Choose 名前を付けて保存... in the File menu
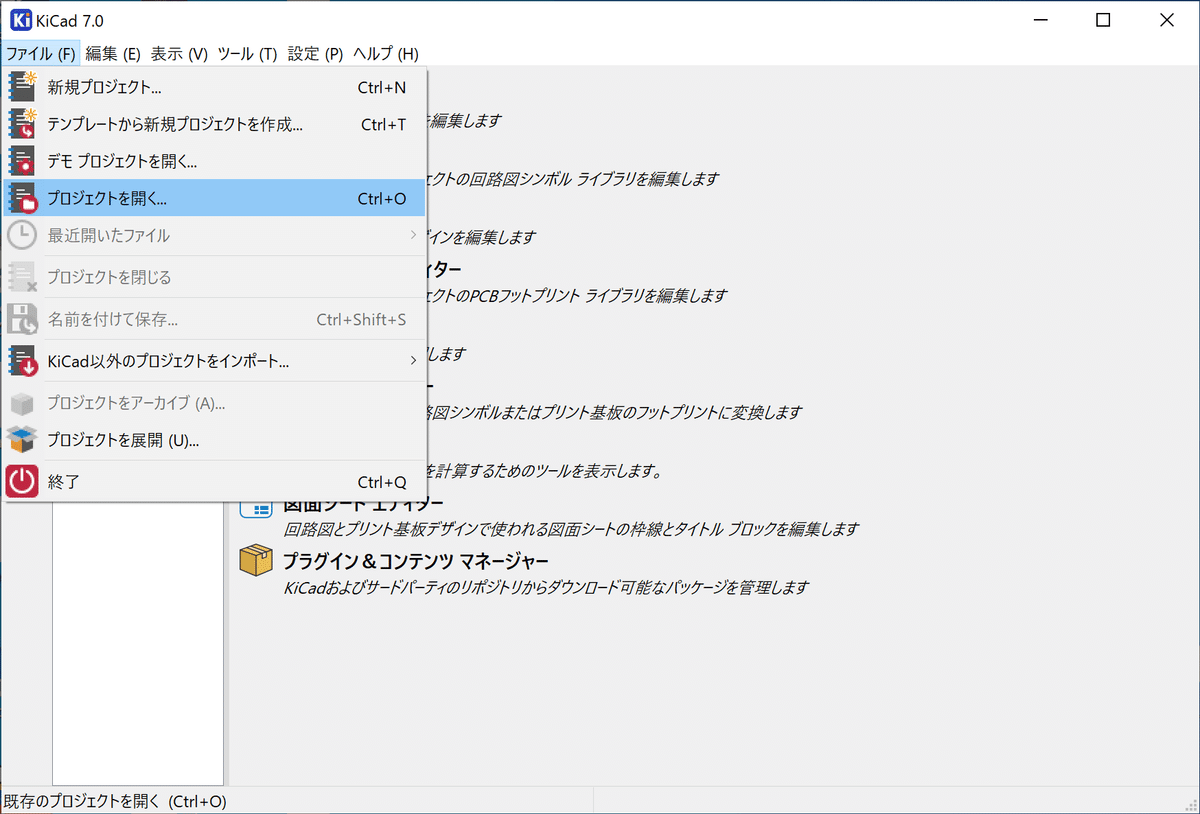This screenshot has height=814, width=1200. [x=215, y=320]
